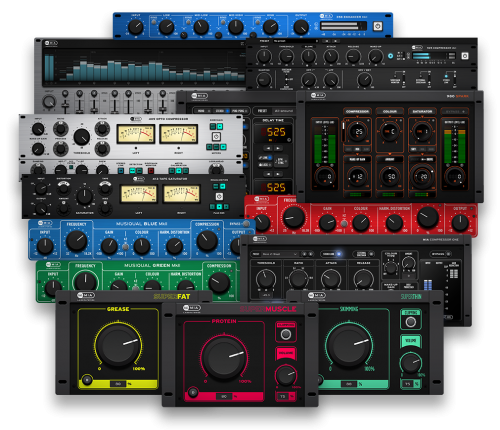This screenshot has width=500, height=430.
Task: Toggle the Bypass switch on Compressor One
Action: 440,254
